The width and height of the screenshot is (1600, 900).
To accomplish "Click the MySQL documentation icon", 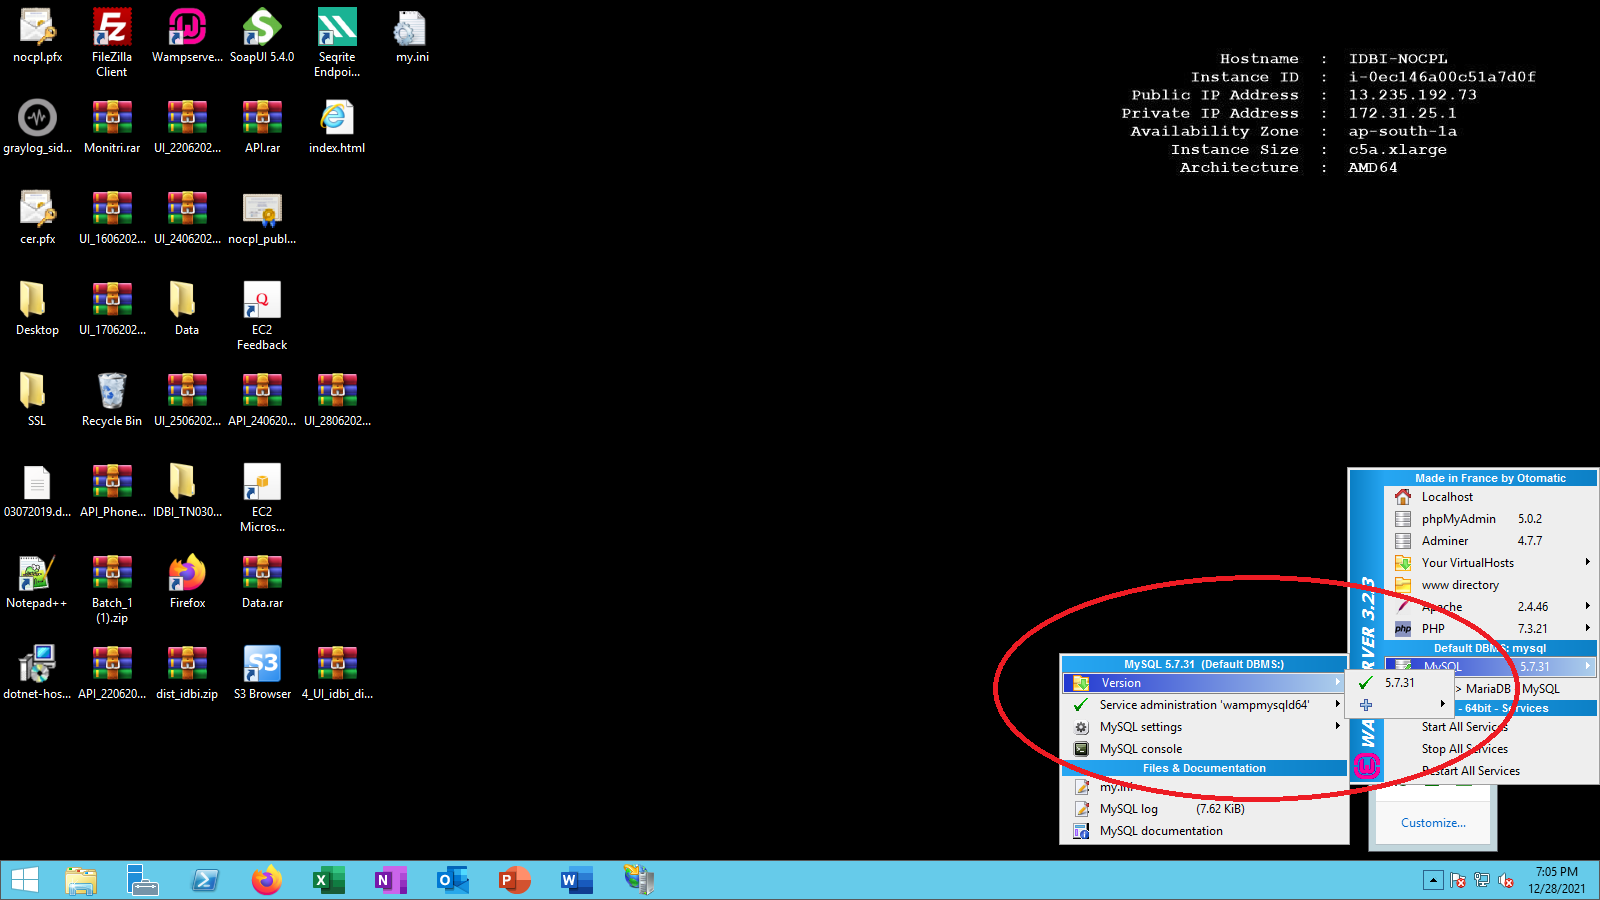I will pyautogui.click(x=1081, y=831).
